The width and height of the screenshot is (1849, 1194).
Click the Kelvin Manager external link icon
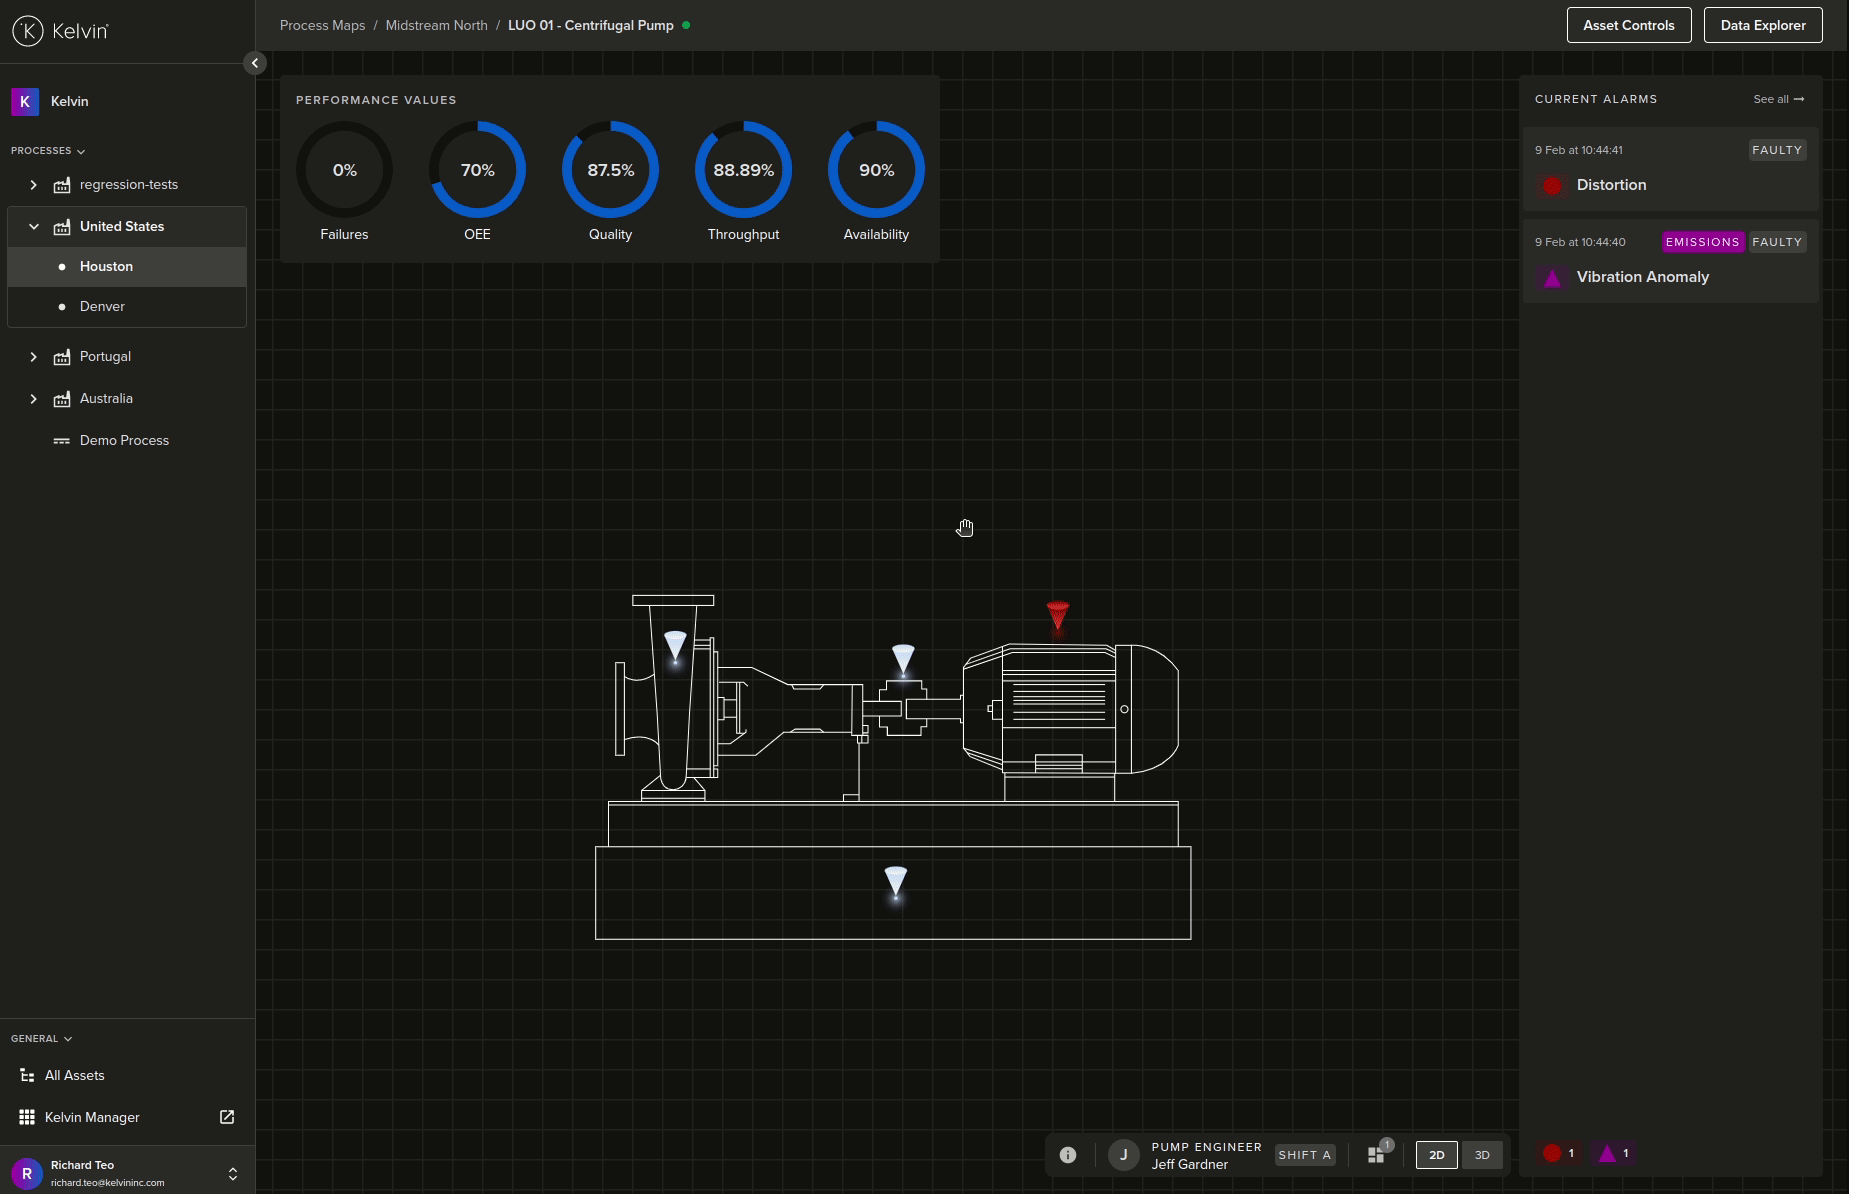pyautogui.click(x=227, y=1117)
